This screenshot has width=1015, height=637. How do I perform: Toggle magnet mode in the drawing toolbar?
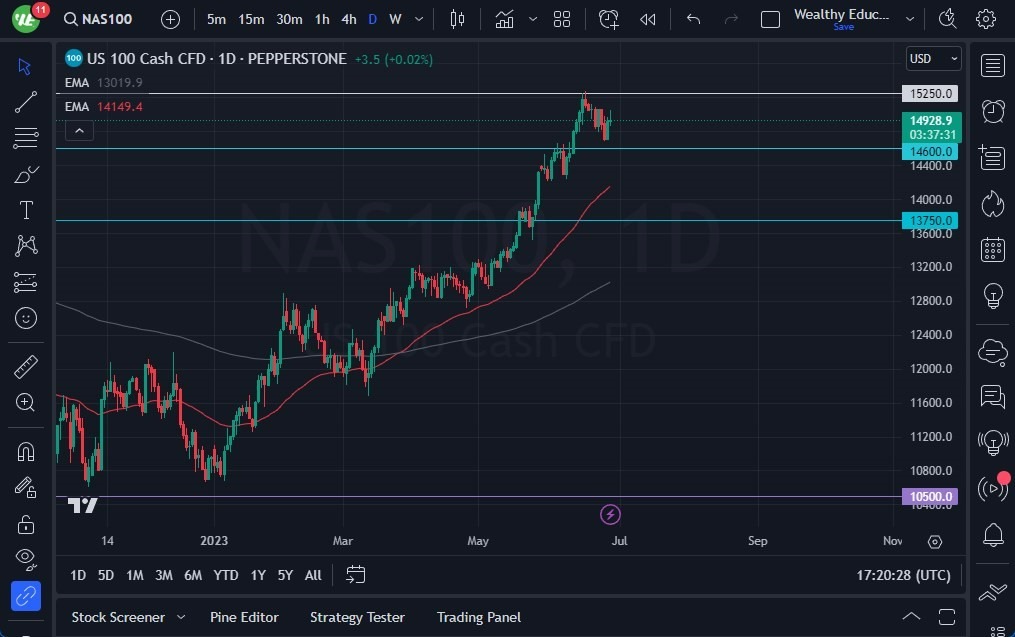pos(25,451)
